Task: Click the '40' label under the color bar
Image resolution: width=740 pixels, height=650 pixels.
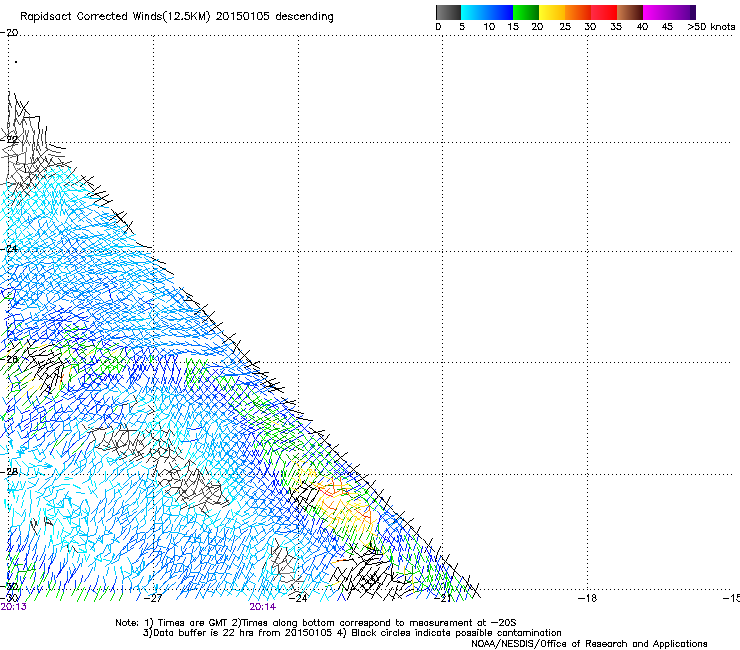Action: [642, 27]
